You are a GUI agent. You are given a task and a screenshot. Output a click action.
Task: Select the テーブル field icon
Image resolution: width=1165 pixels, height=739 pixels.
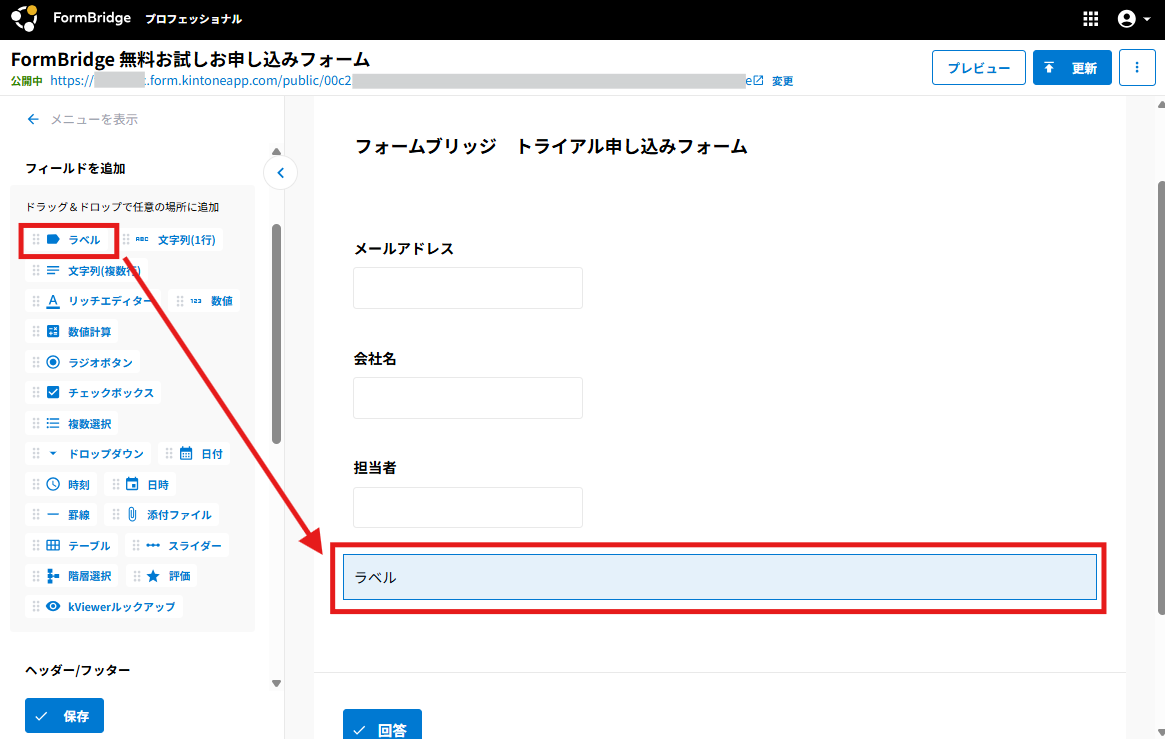point(53,545)
